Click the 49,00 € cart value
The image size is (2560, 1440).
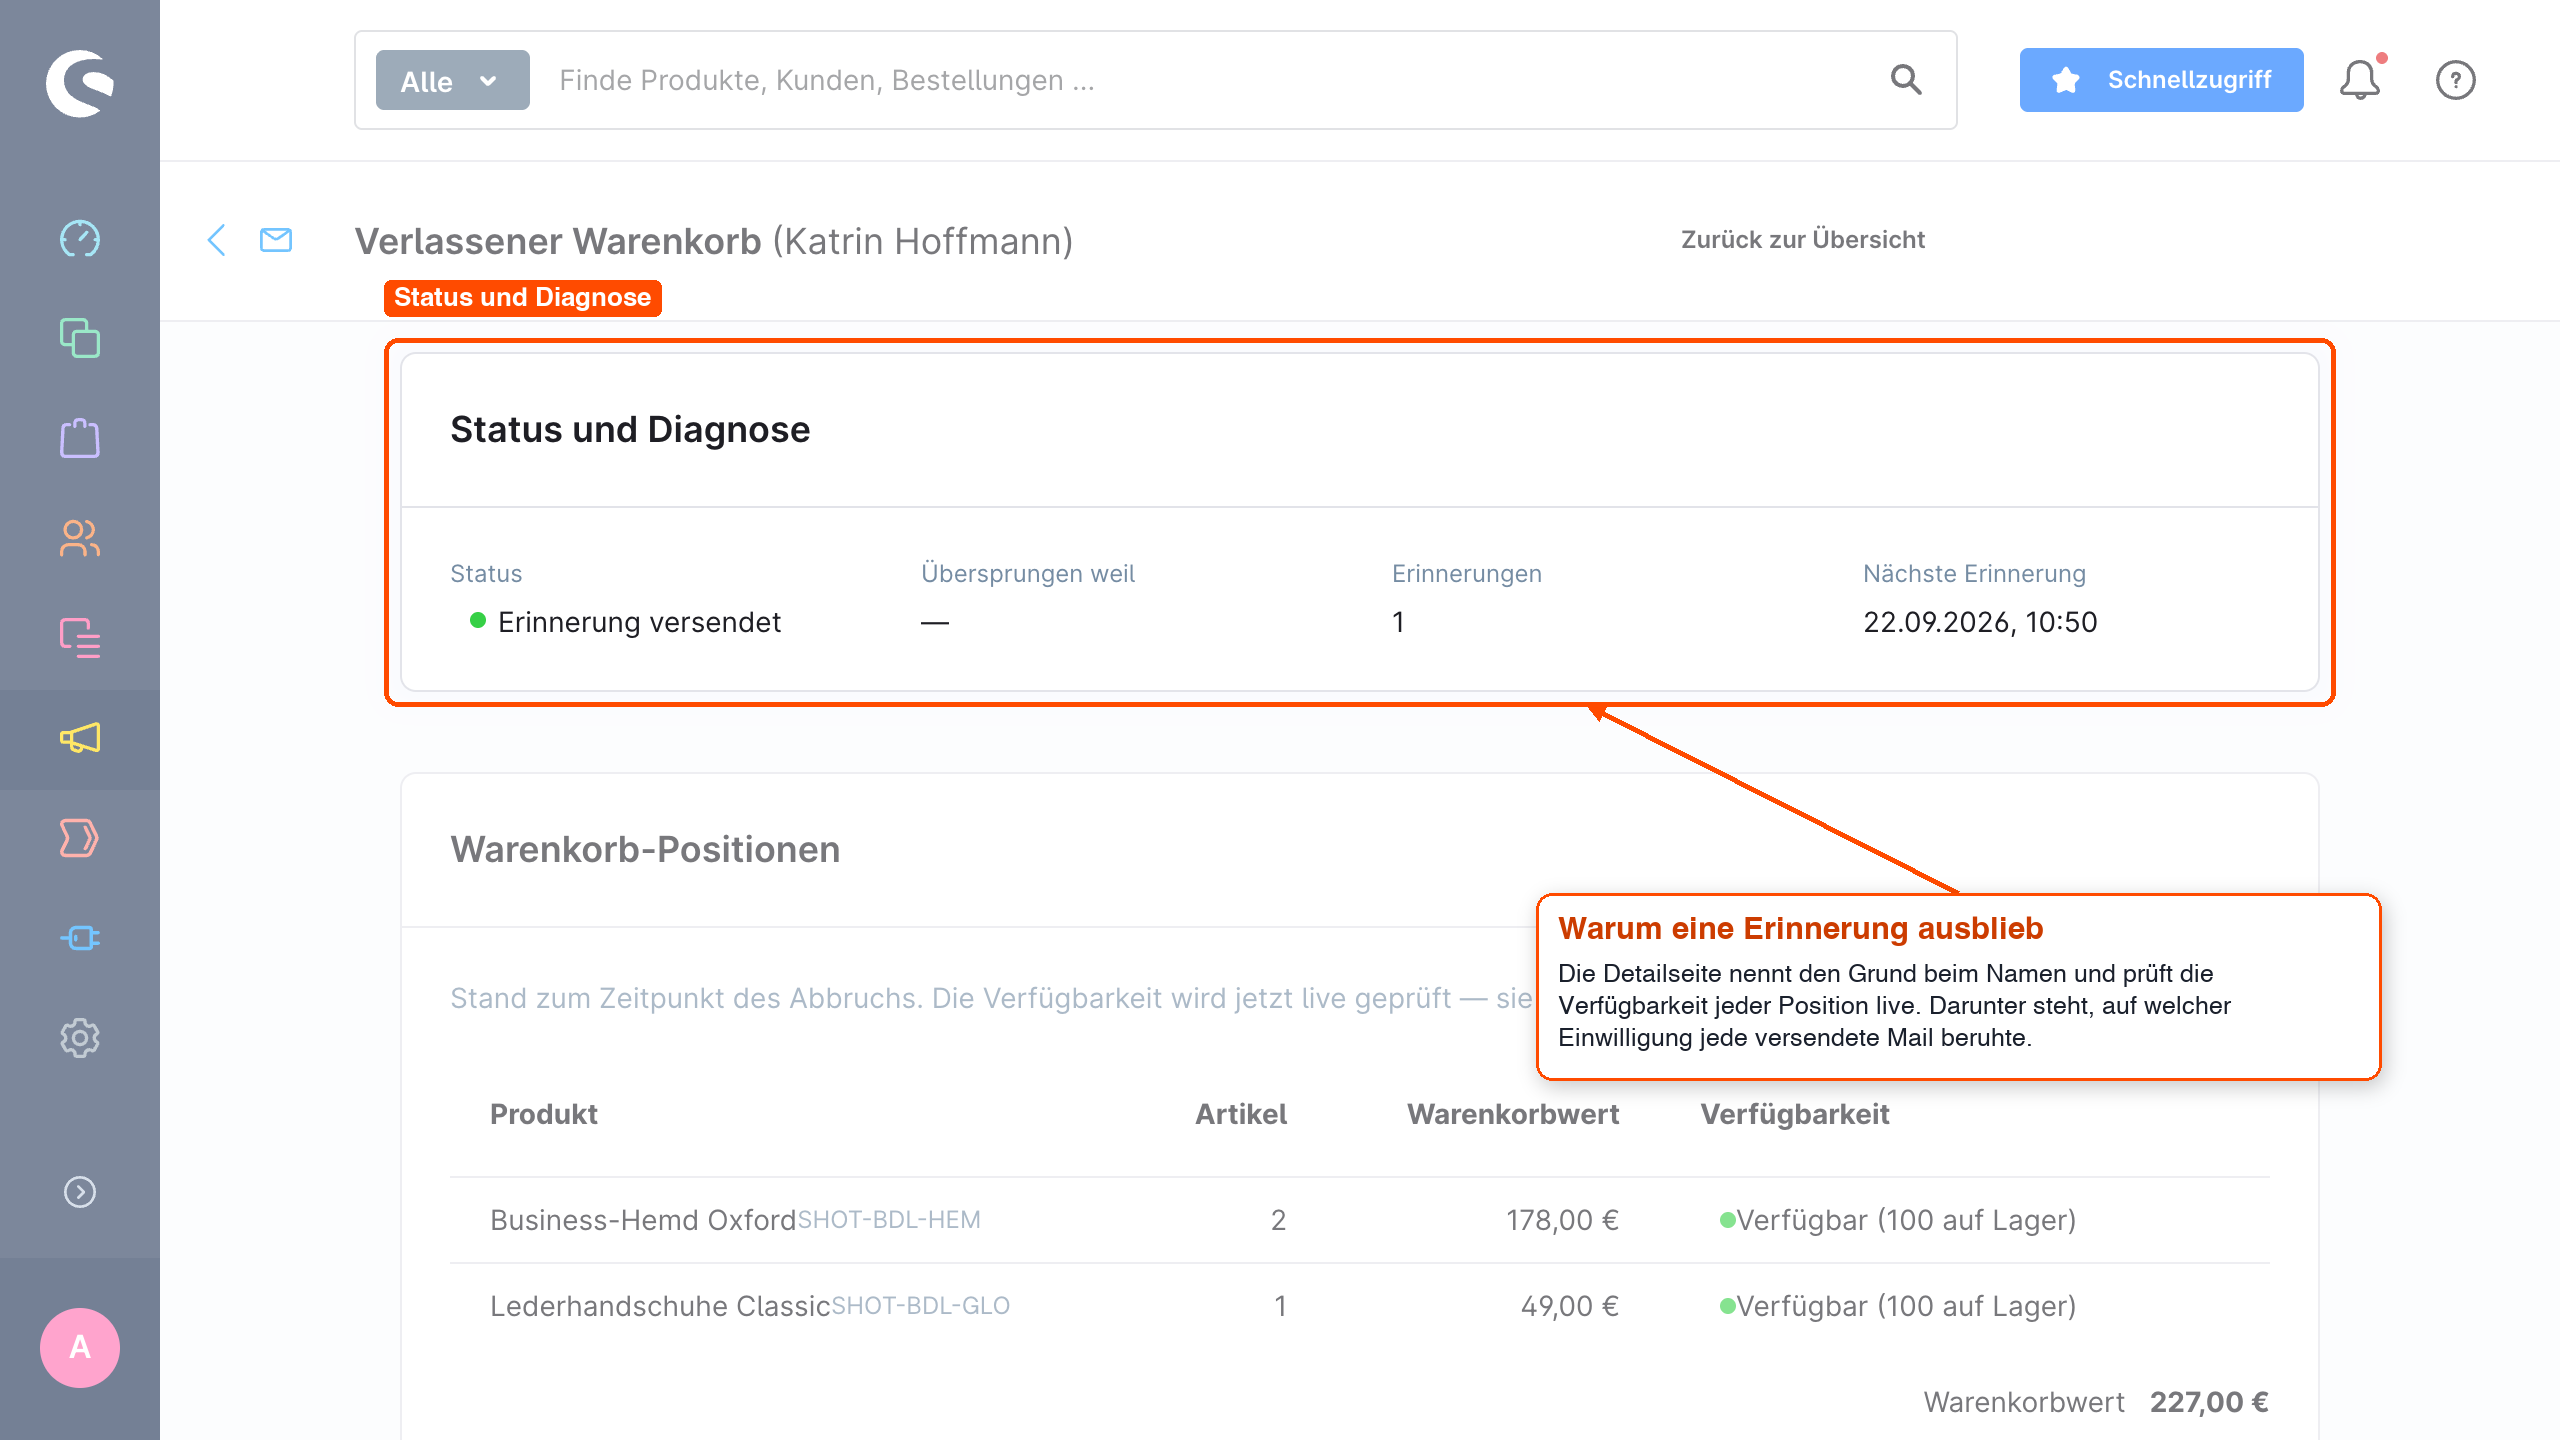tap(1570, 1306)
